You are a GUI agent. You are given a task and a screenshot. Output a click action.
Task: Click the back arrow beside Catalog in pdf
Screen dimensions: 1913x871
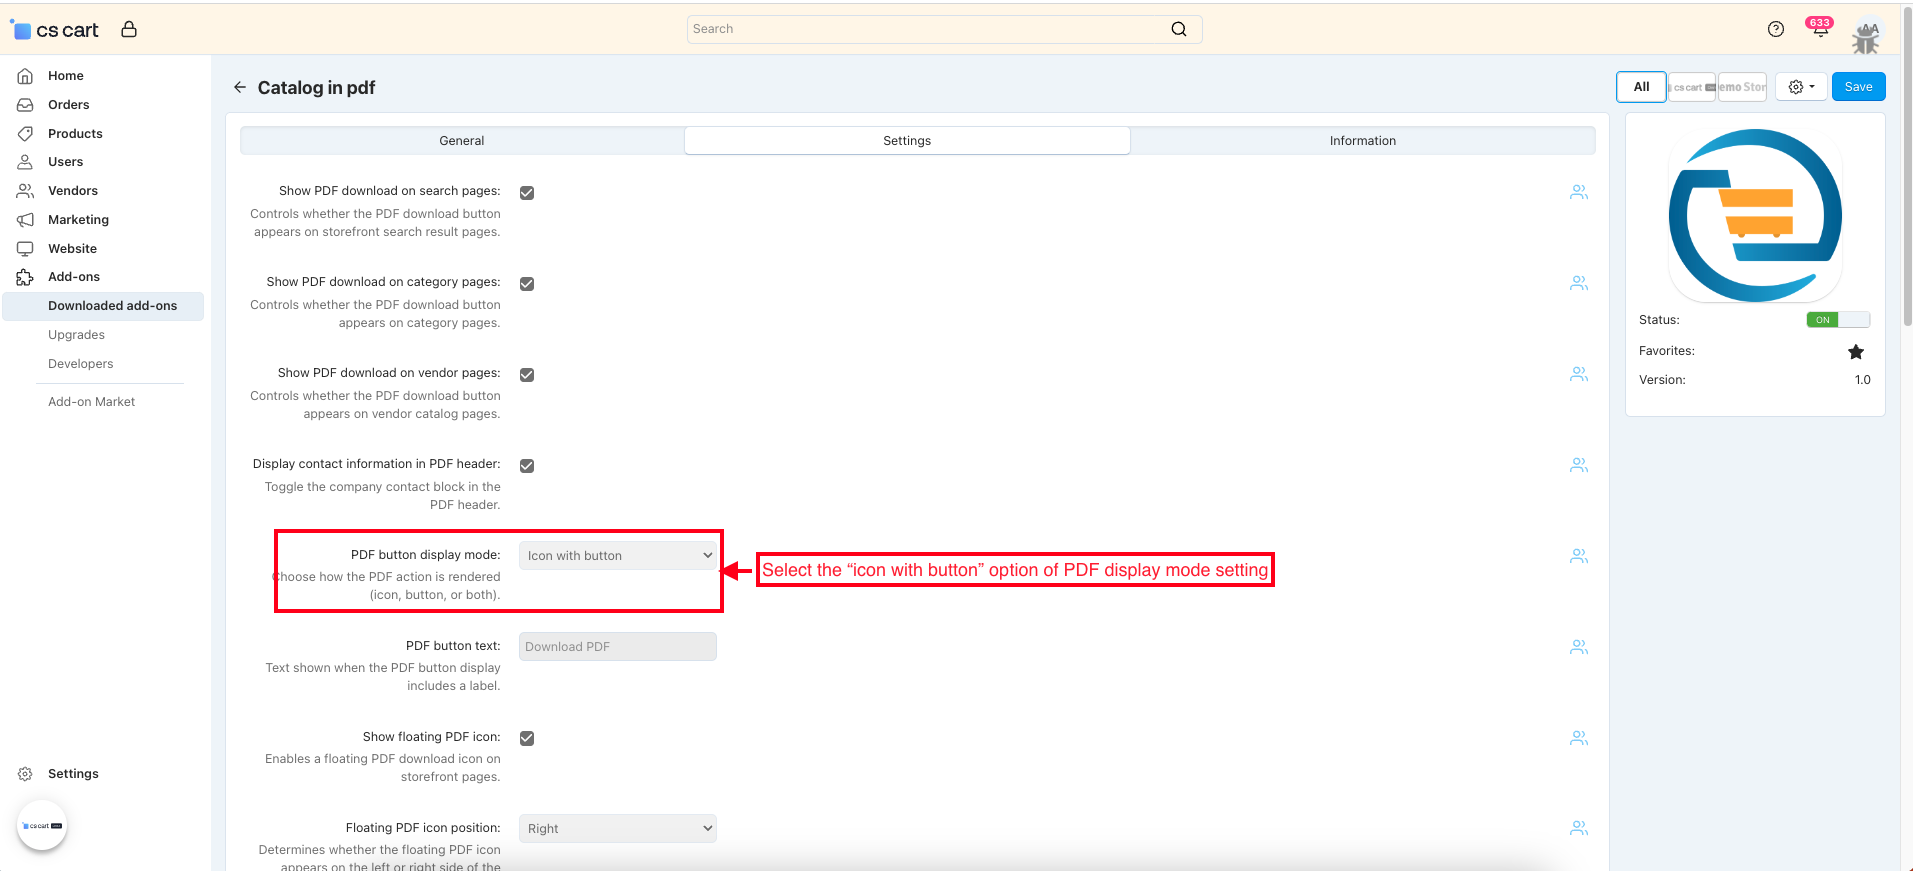point(240,87)
